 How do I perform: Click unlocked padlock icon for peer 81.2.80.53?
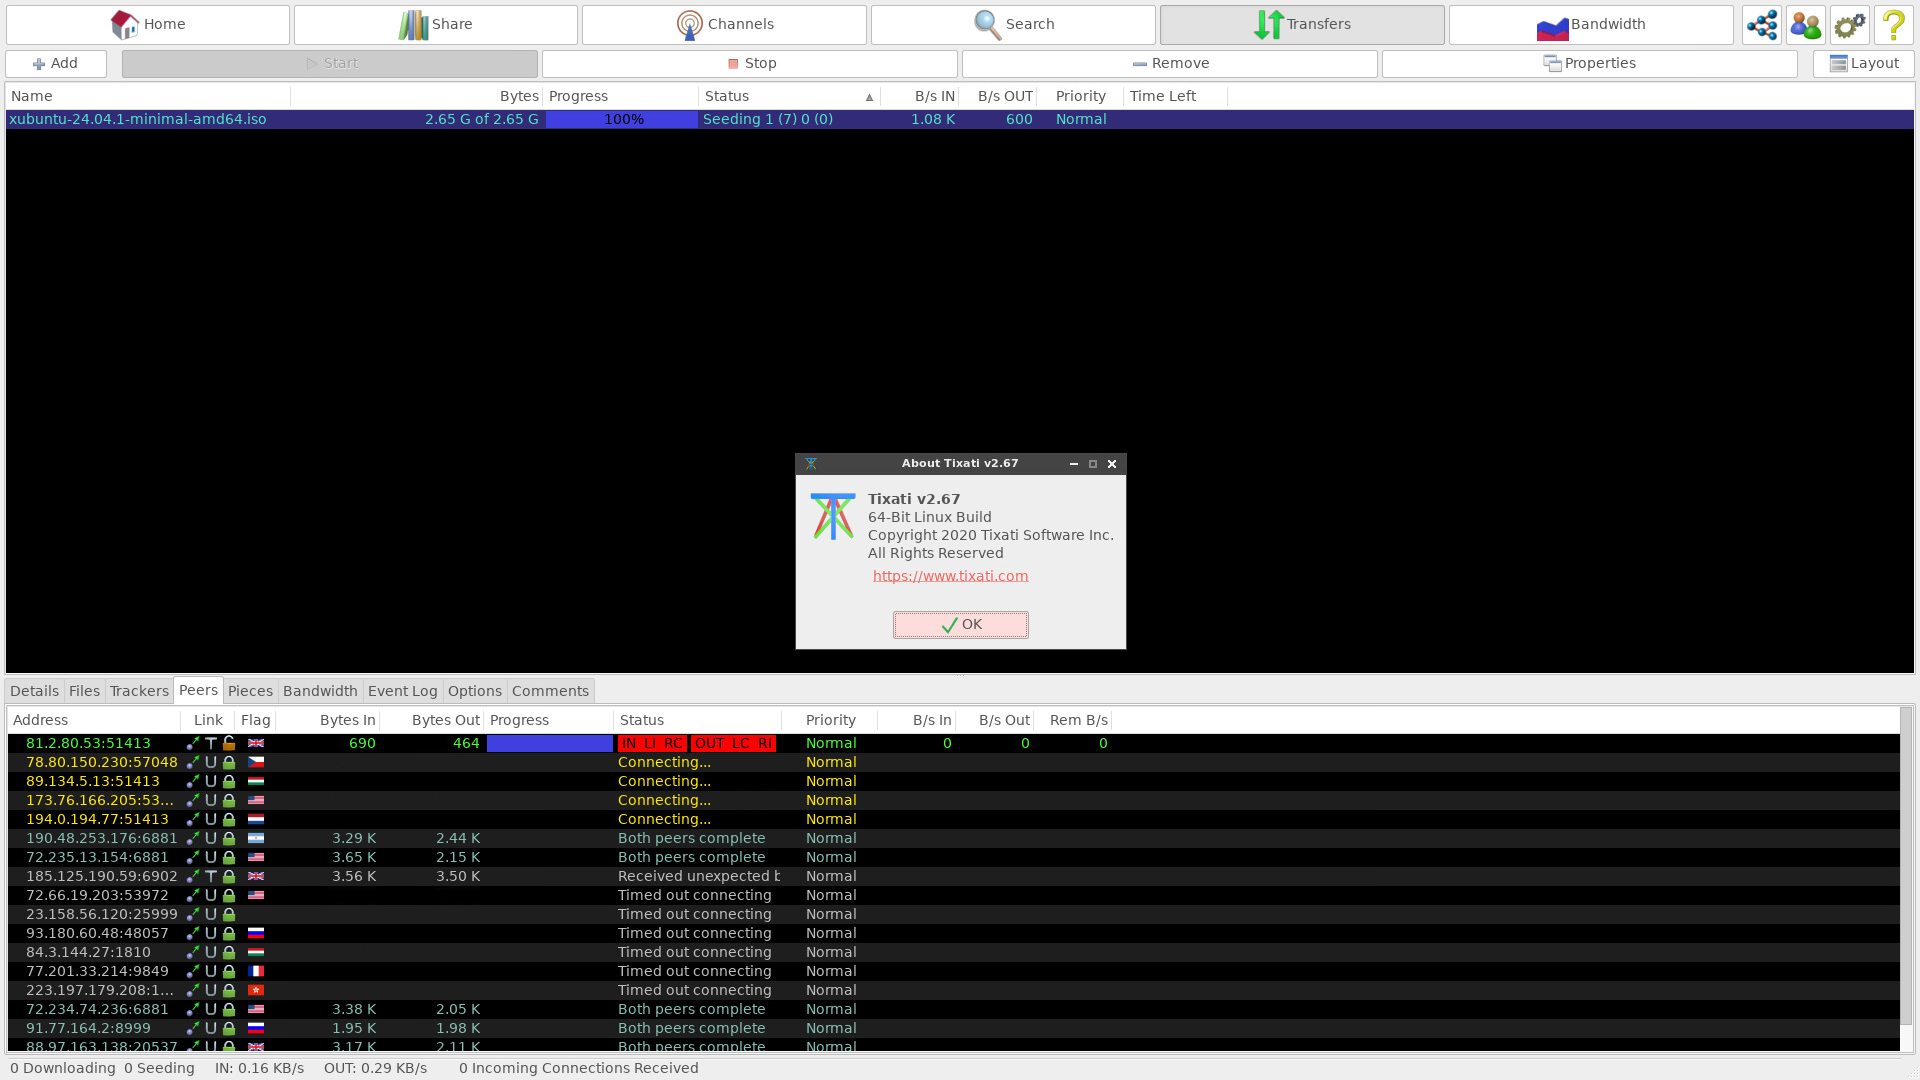[229, 743]
